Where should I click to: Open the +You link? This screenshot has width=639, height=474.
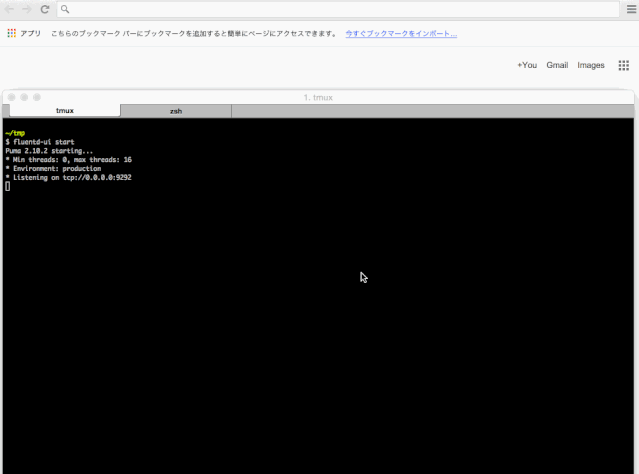click(x=526, y=65)
